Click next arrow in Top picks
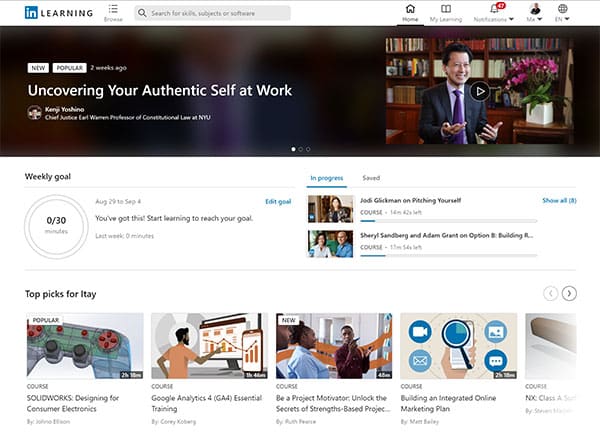This screenshot has height=447, width=600. [x=569, y=294]
